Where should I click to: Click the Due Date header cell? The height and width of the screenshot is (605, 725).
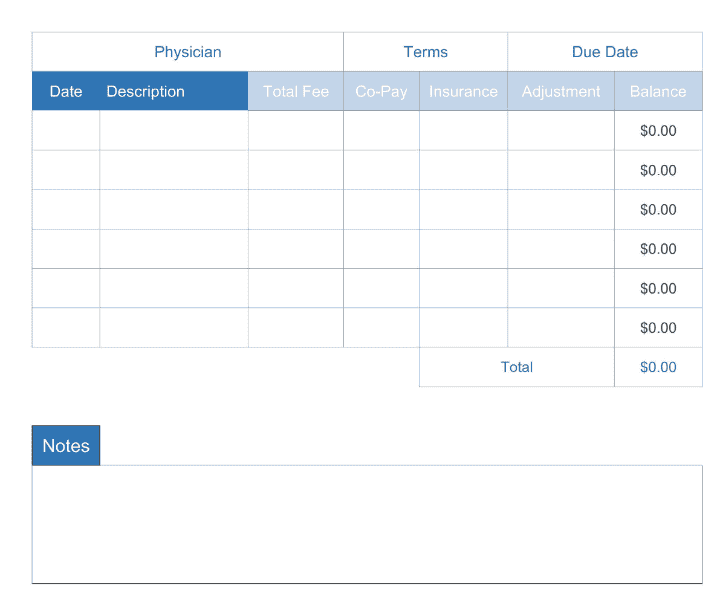(605, 52)
